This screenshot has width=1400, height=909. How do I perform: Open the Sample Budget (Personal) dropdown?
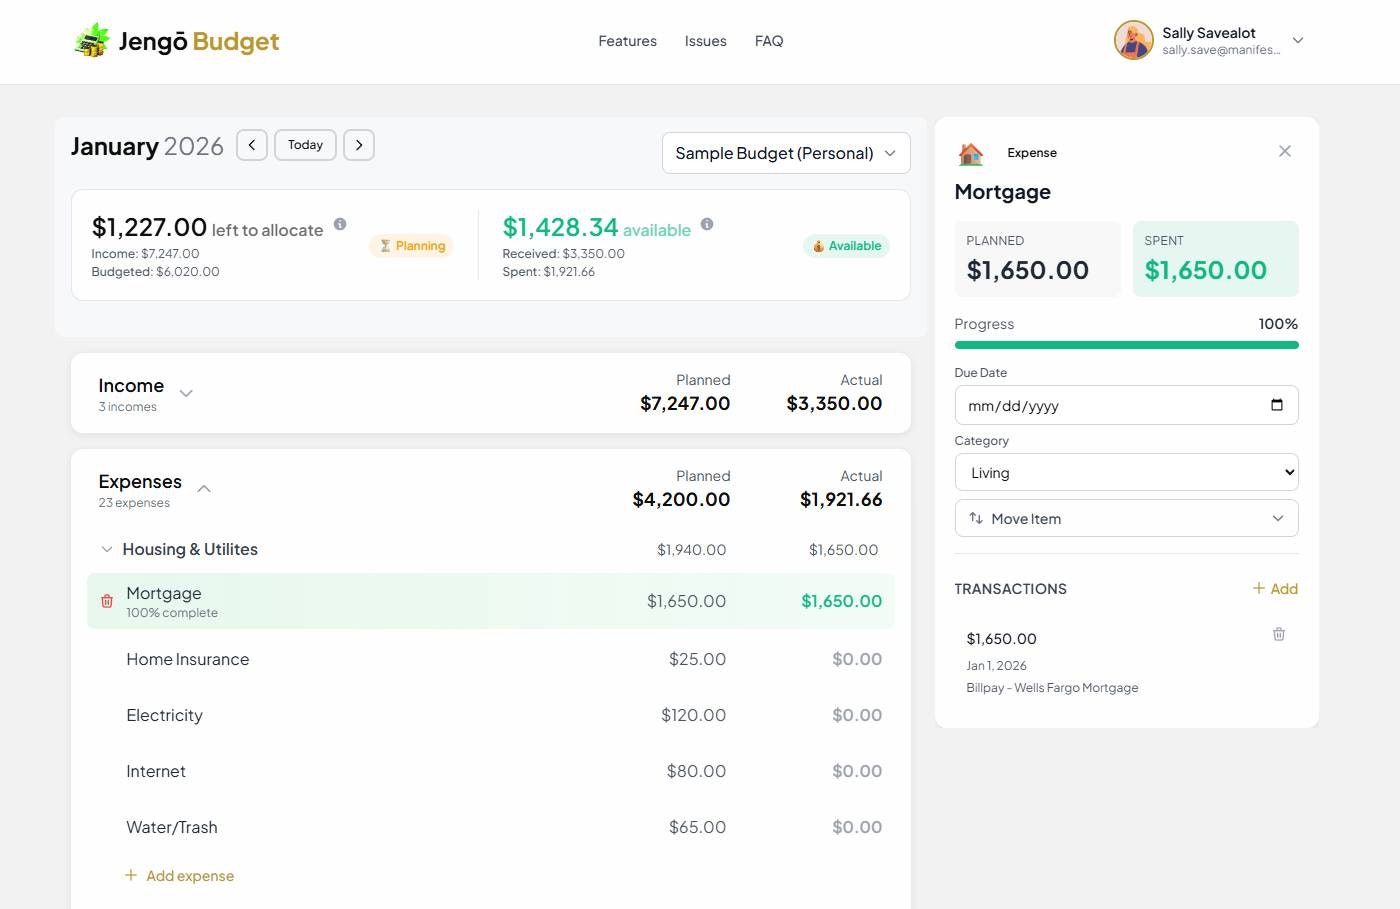coord(785,153)
